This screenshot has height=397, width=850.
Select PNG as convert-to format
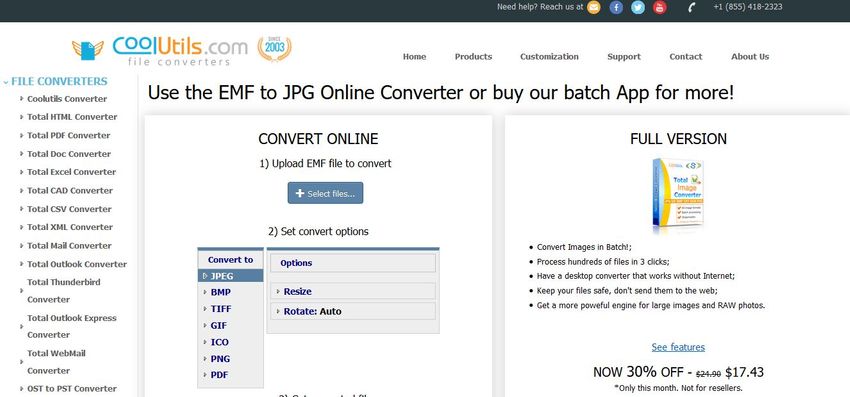[230, 358]
